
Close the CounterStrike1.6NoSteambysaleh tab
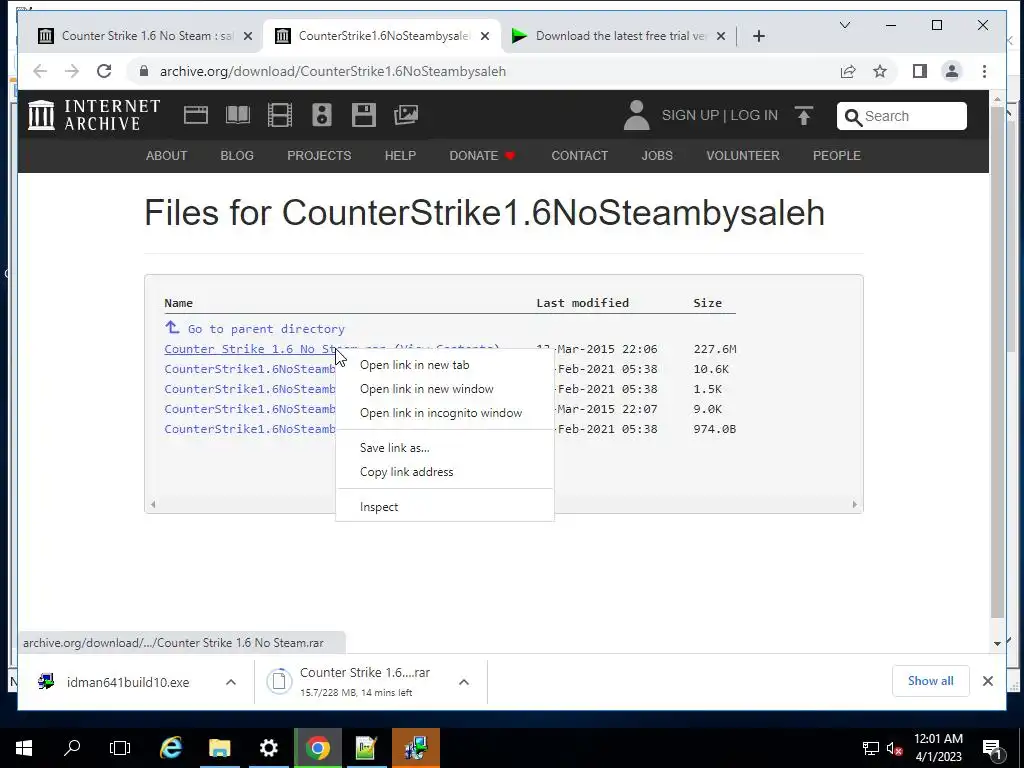485,36
